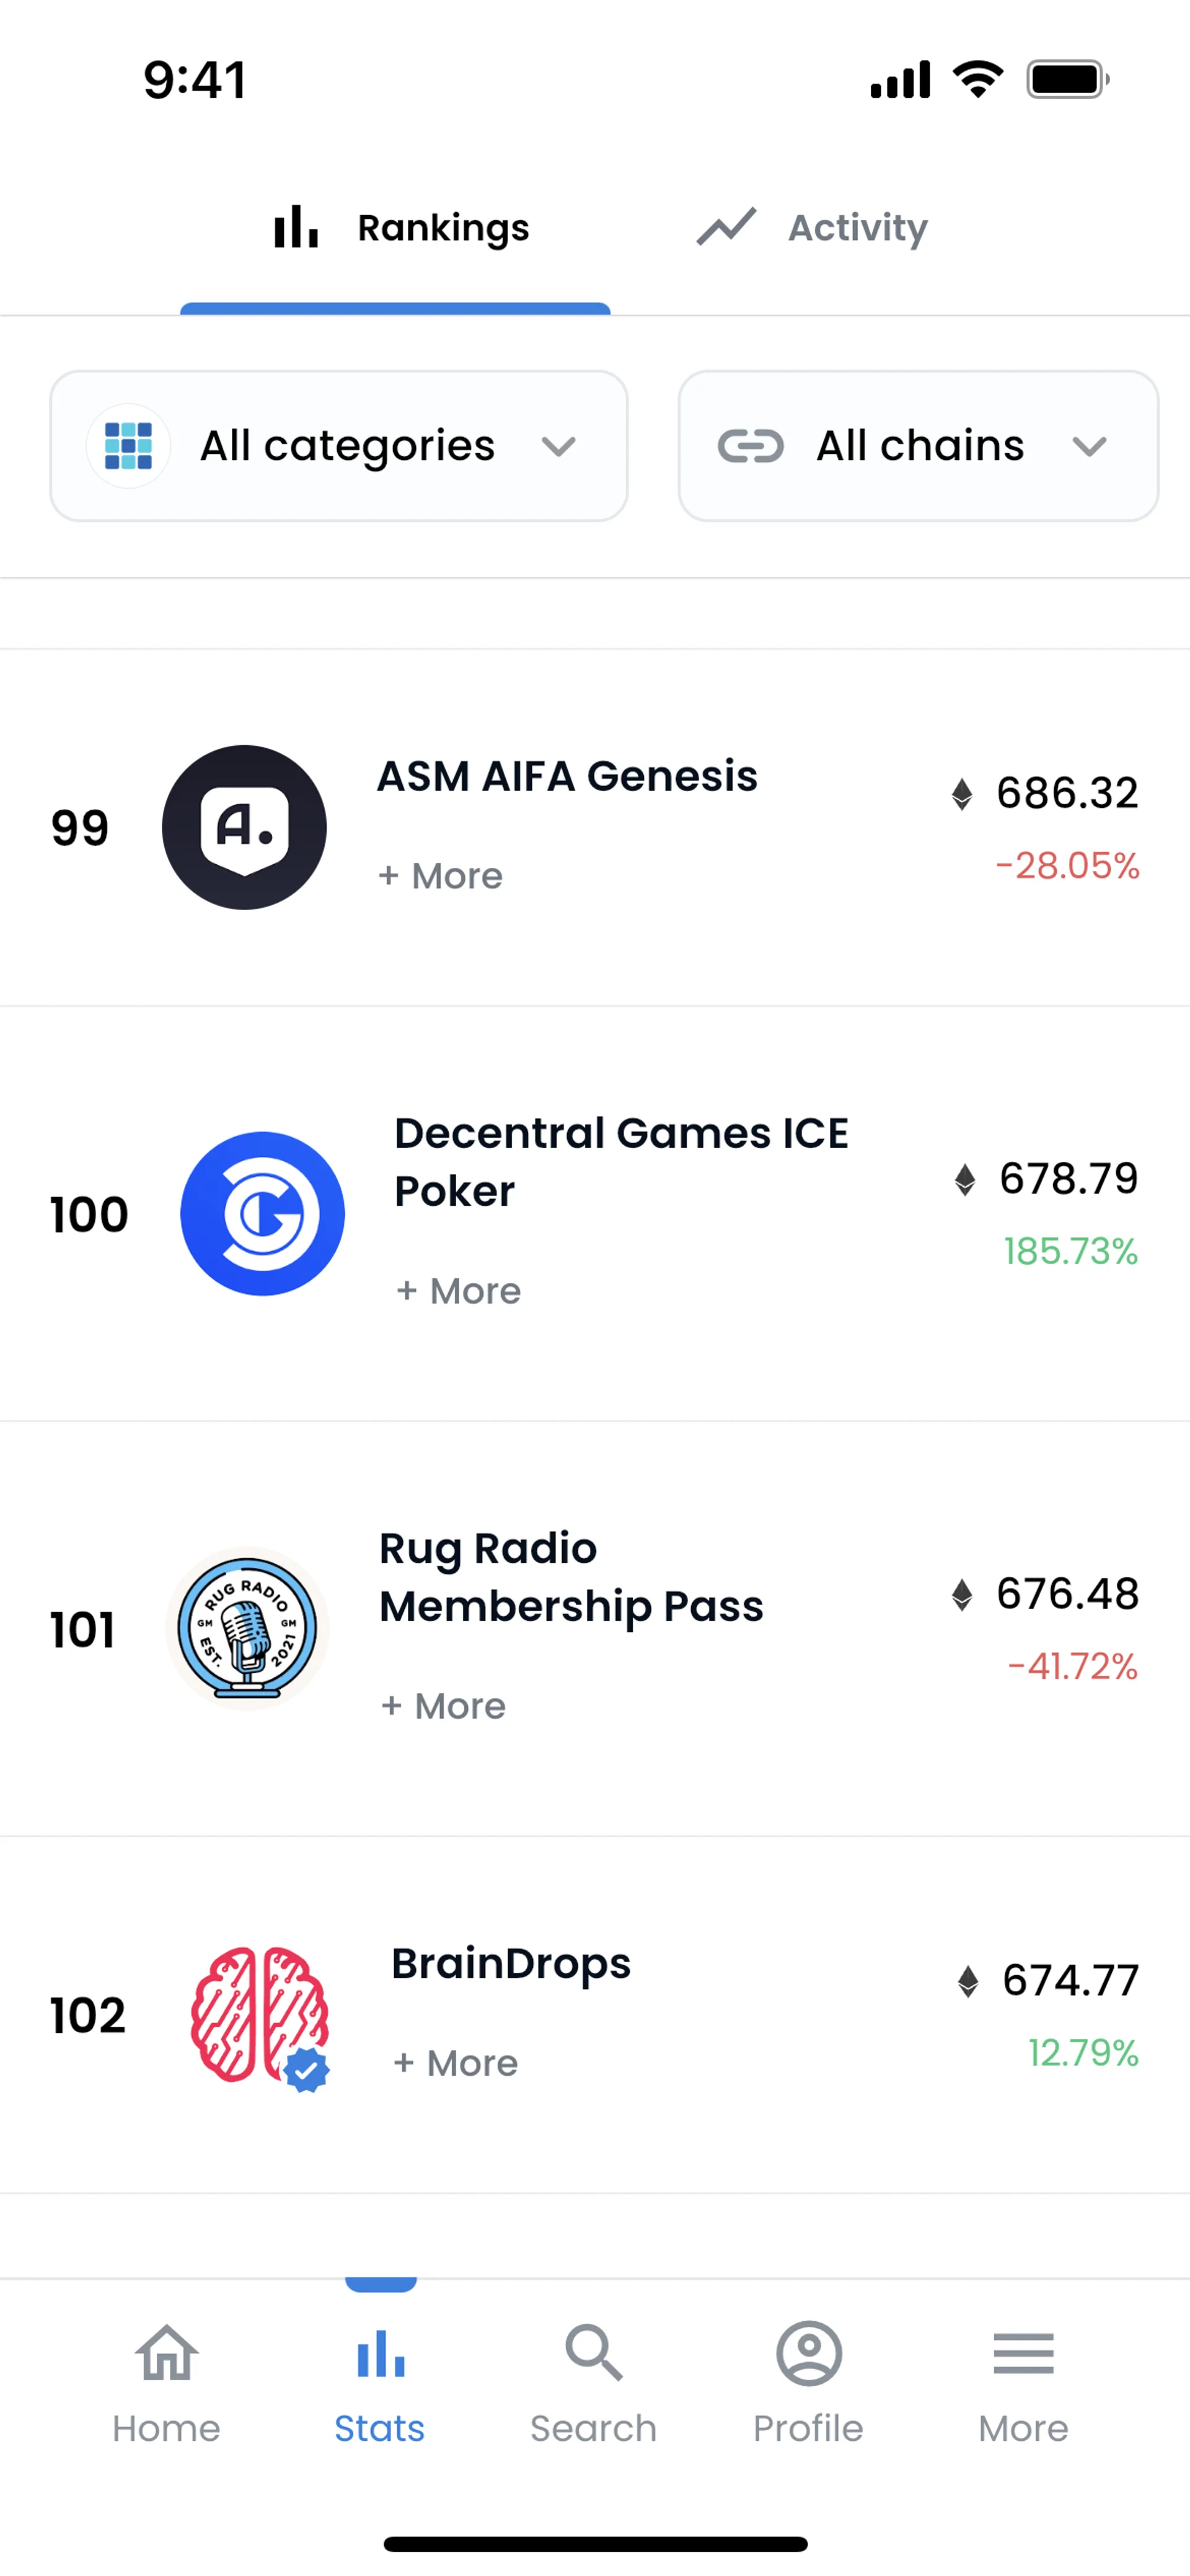Tap the BrainDrops brain logo
Screen dimensions: 1190x2576
[259, 2015]
